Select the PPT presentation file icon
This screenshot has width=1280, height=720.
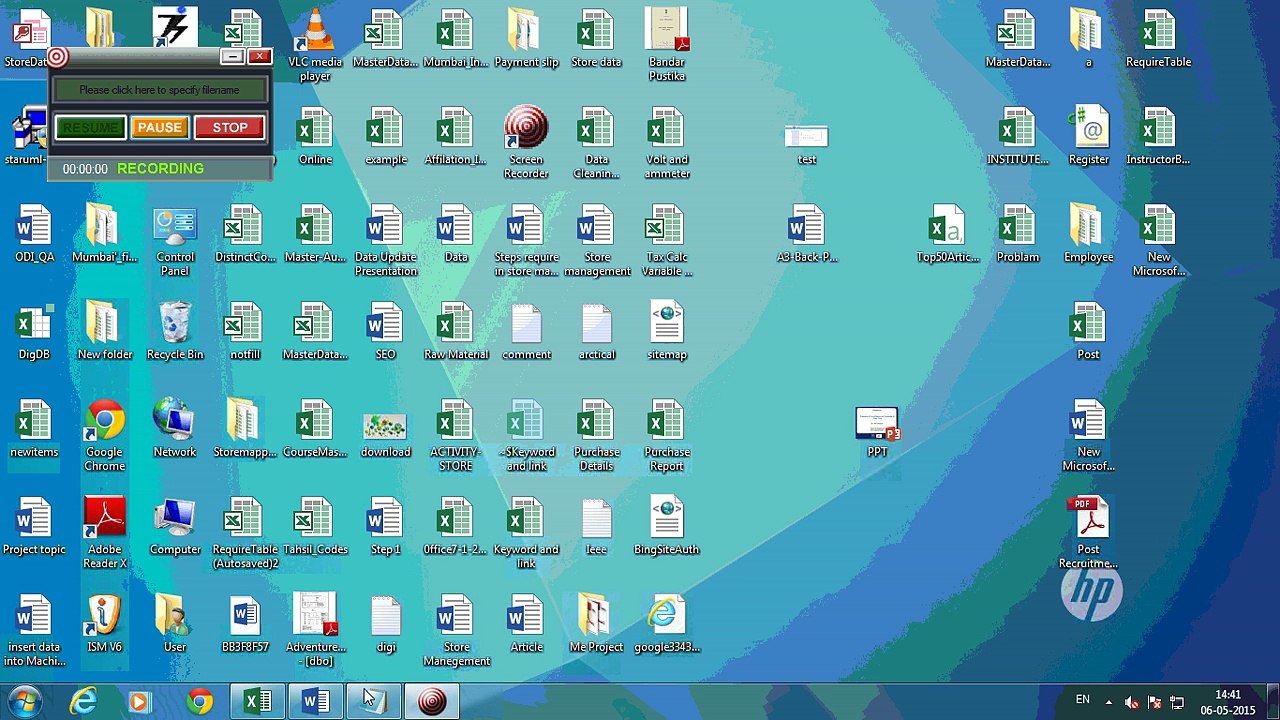877,431
